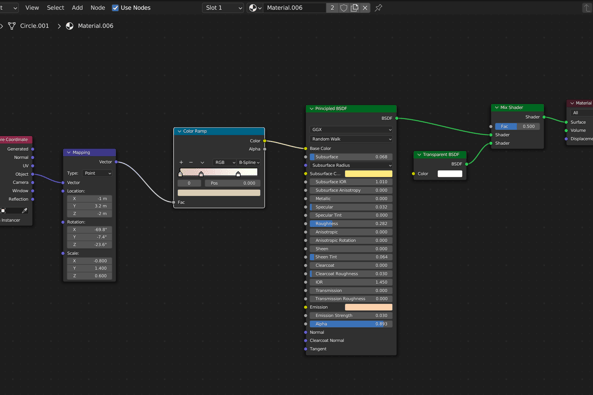Viewport: 593px width, 395px height.
Task: Click the Transparent BSDF white Color swatch
Action: click(x=450, y=174)
